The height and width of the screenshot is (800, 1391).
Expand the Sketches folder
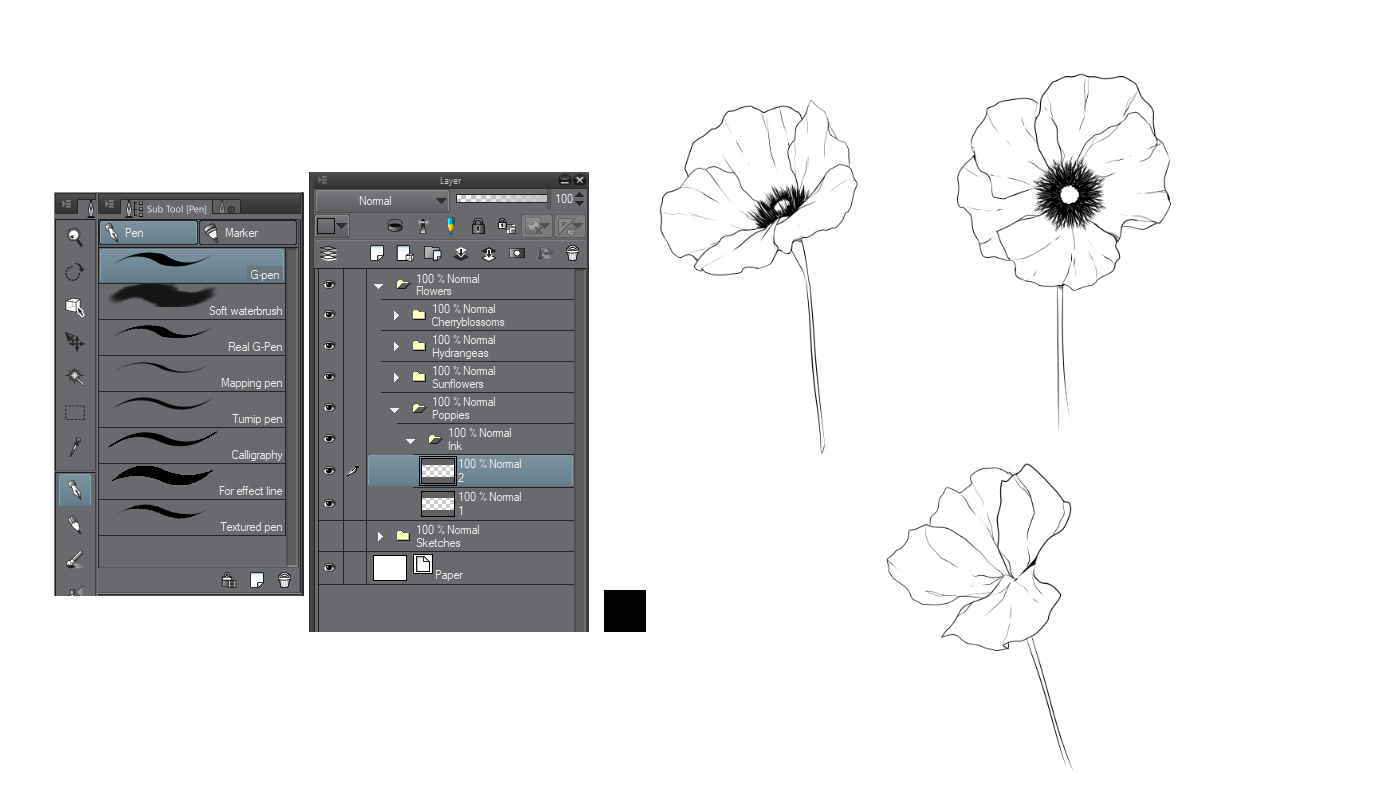(380, 537)
